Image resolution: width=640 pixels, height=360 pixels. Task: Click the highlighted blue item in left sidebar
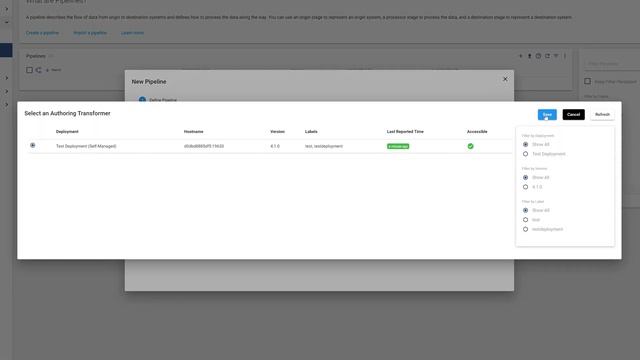(6, 50)
